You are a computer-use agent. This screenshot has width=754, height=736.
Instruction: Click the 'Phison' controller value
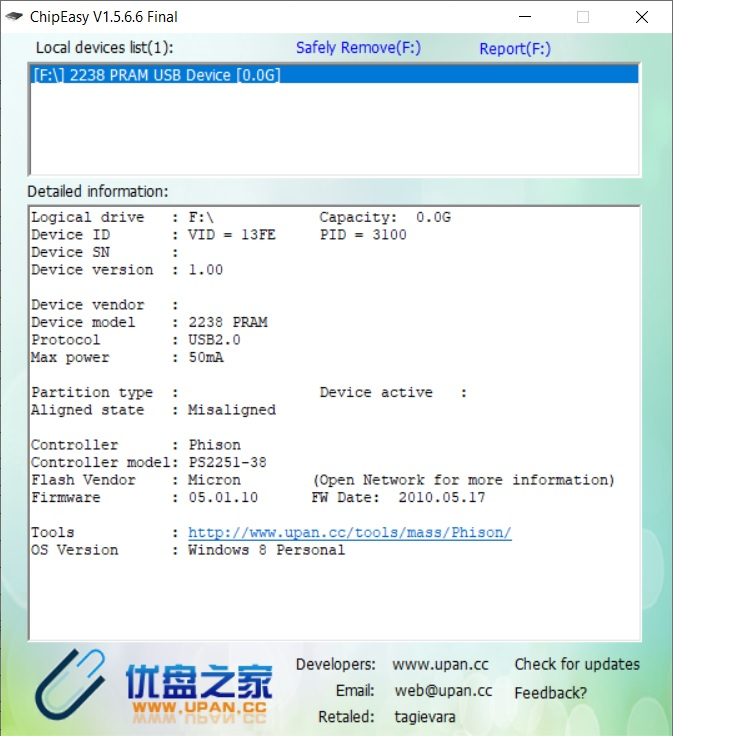pos(214,445)
